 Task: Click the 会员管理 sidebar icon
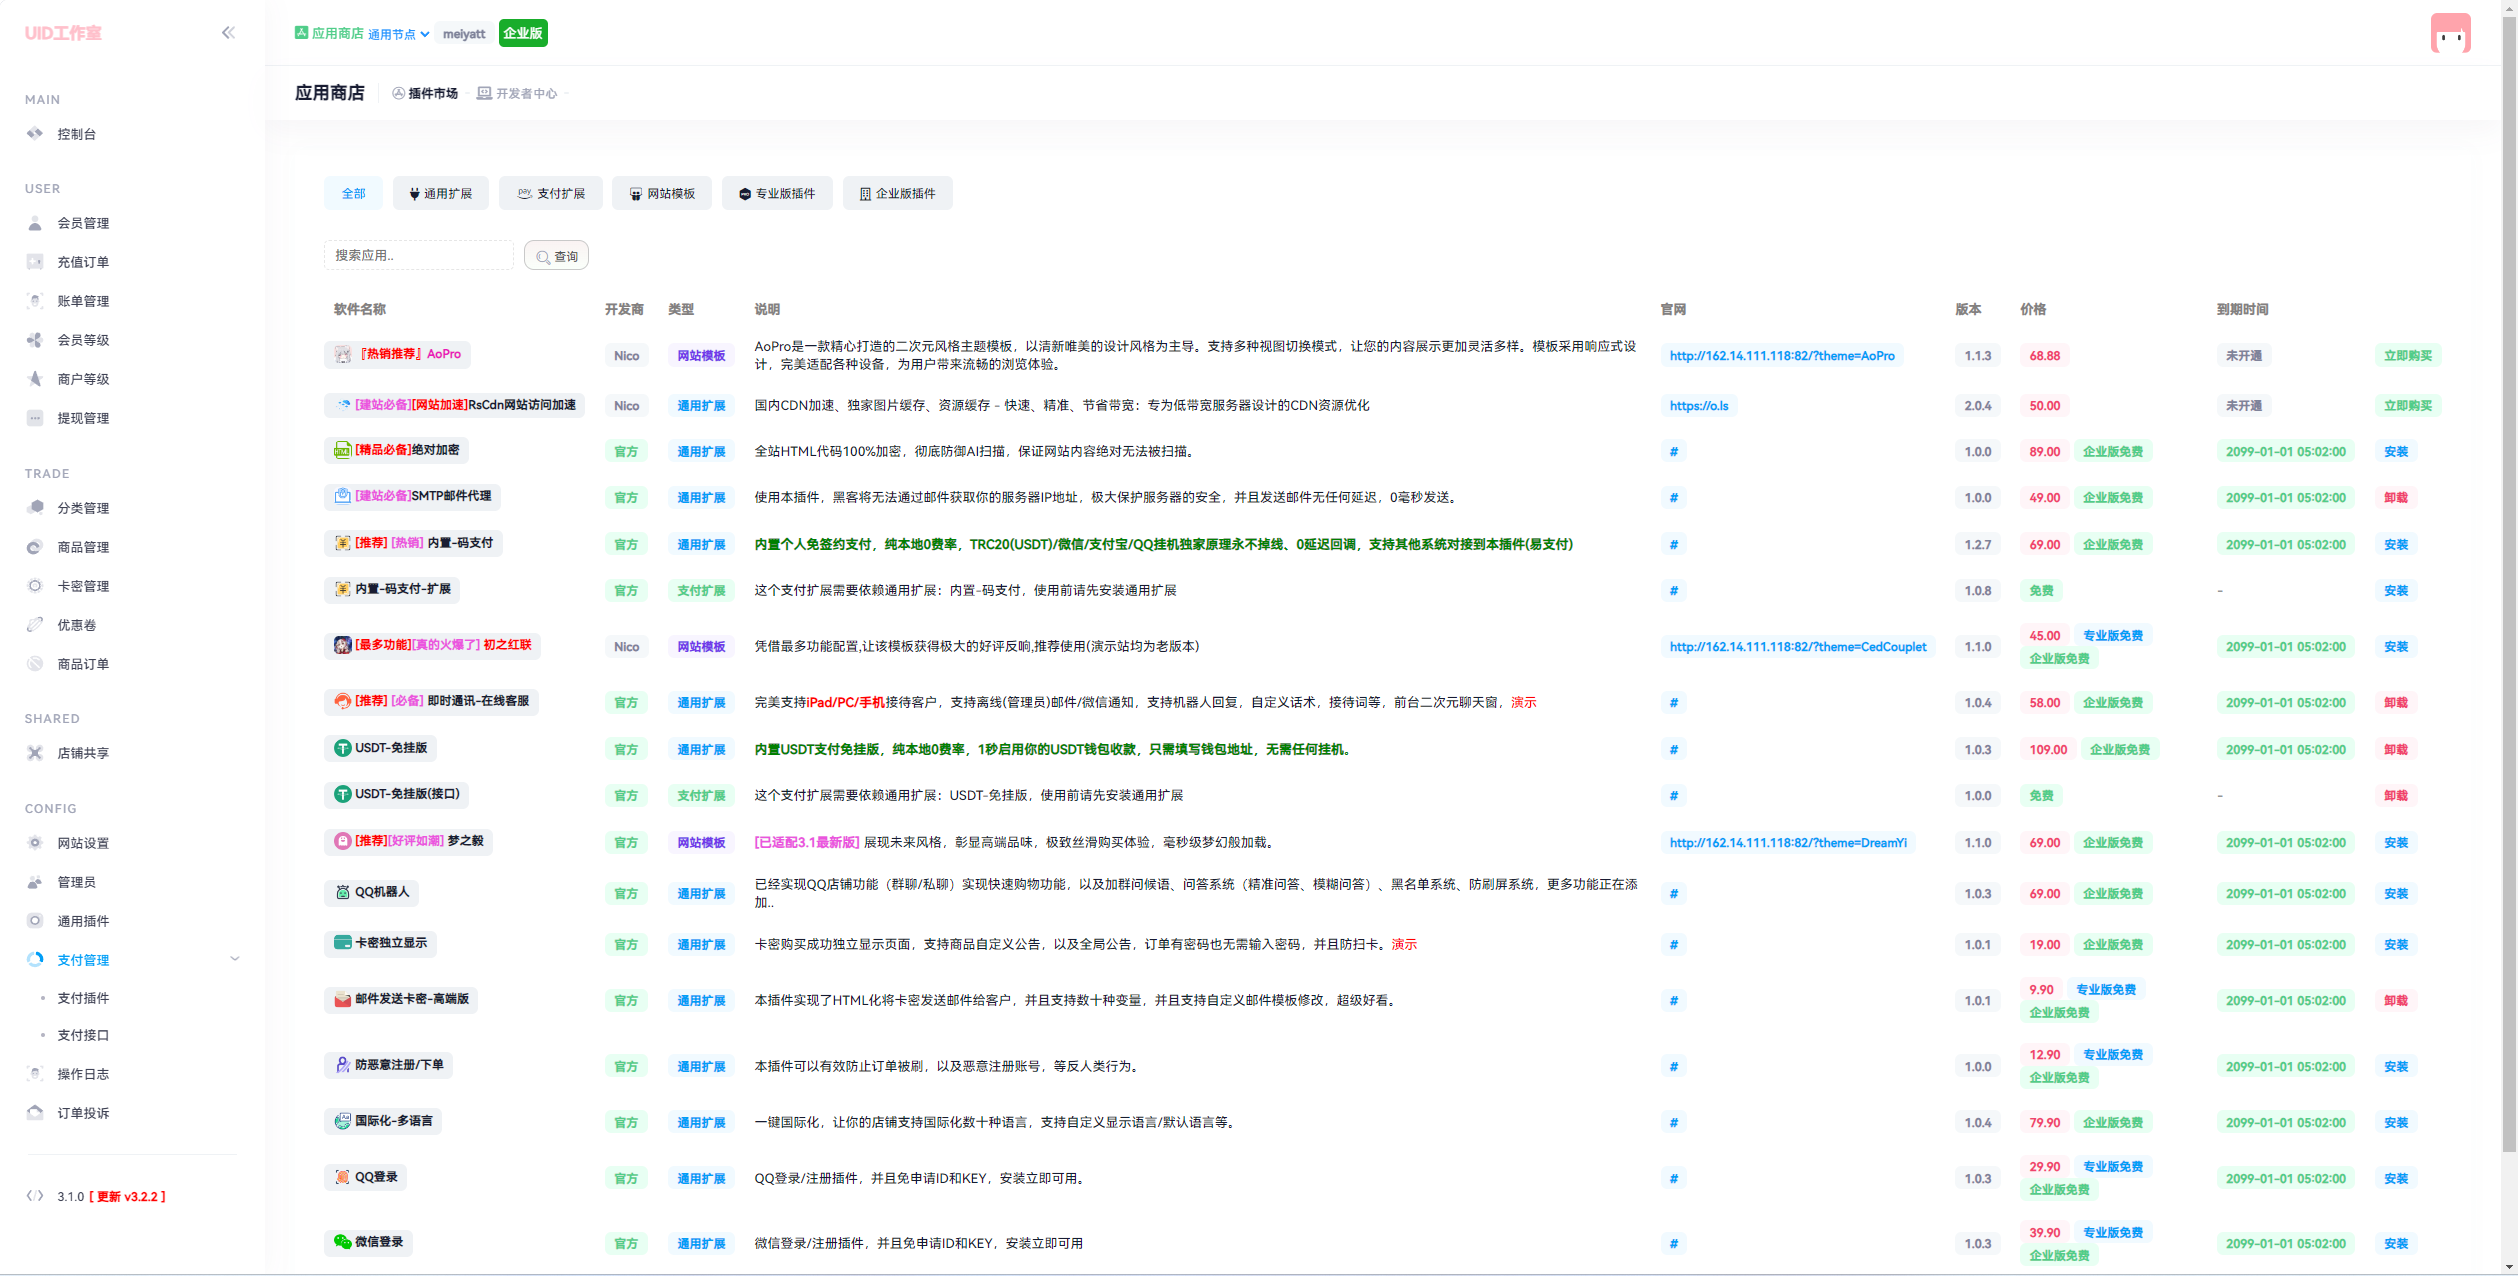pos(35,223)
